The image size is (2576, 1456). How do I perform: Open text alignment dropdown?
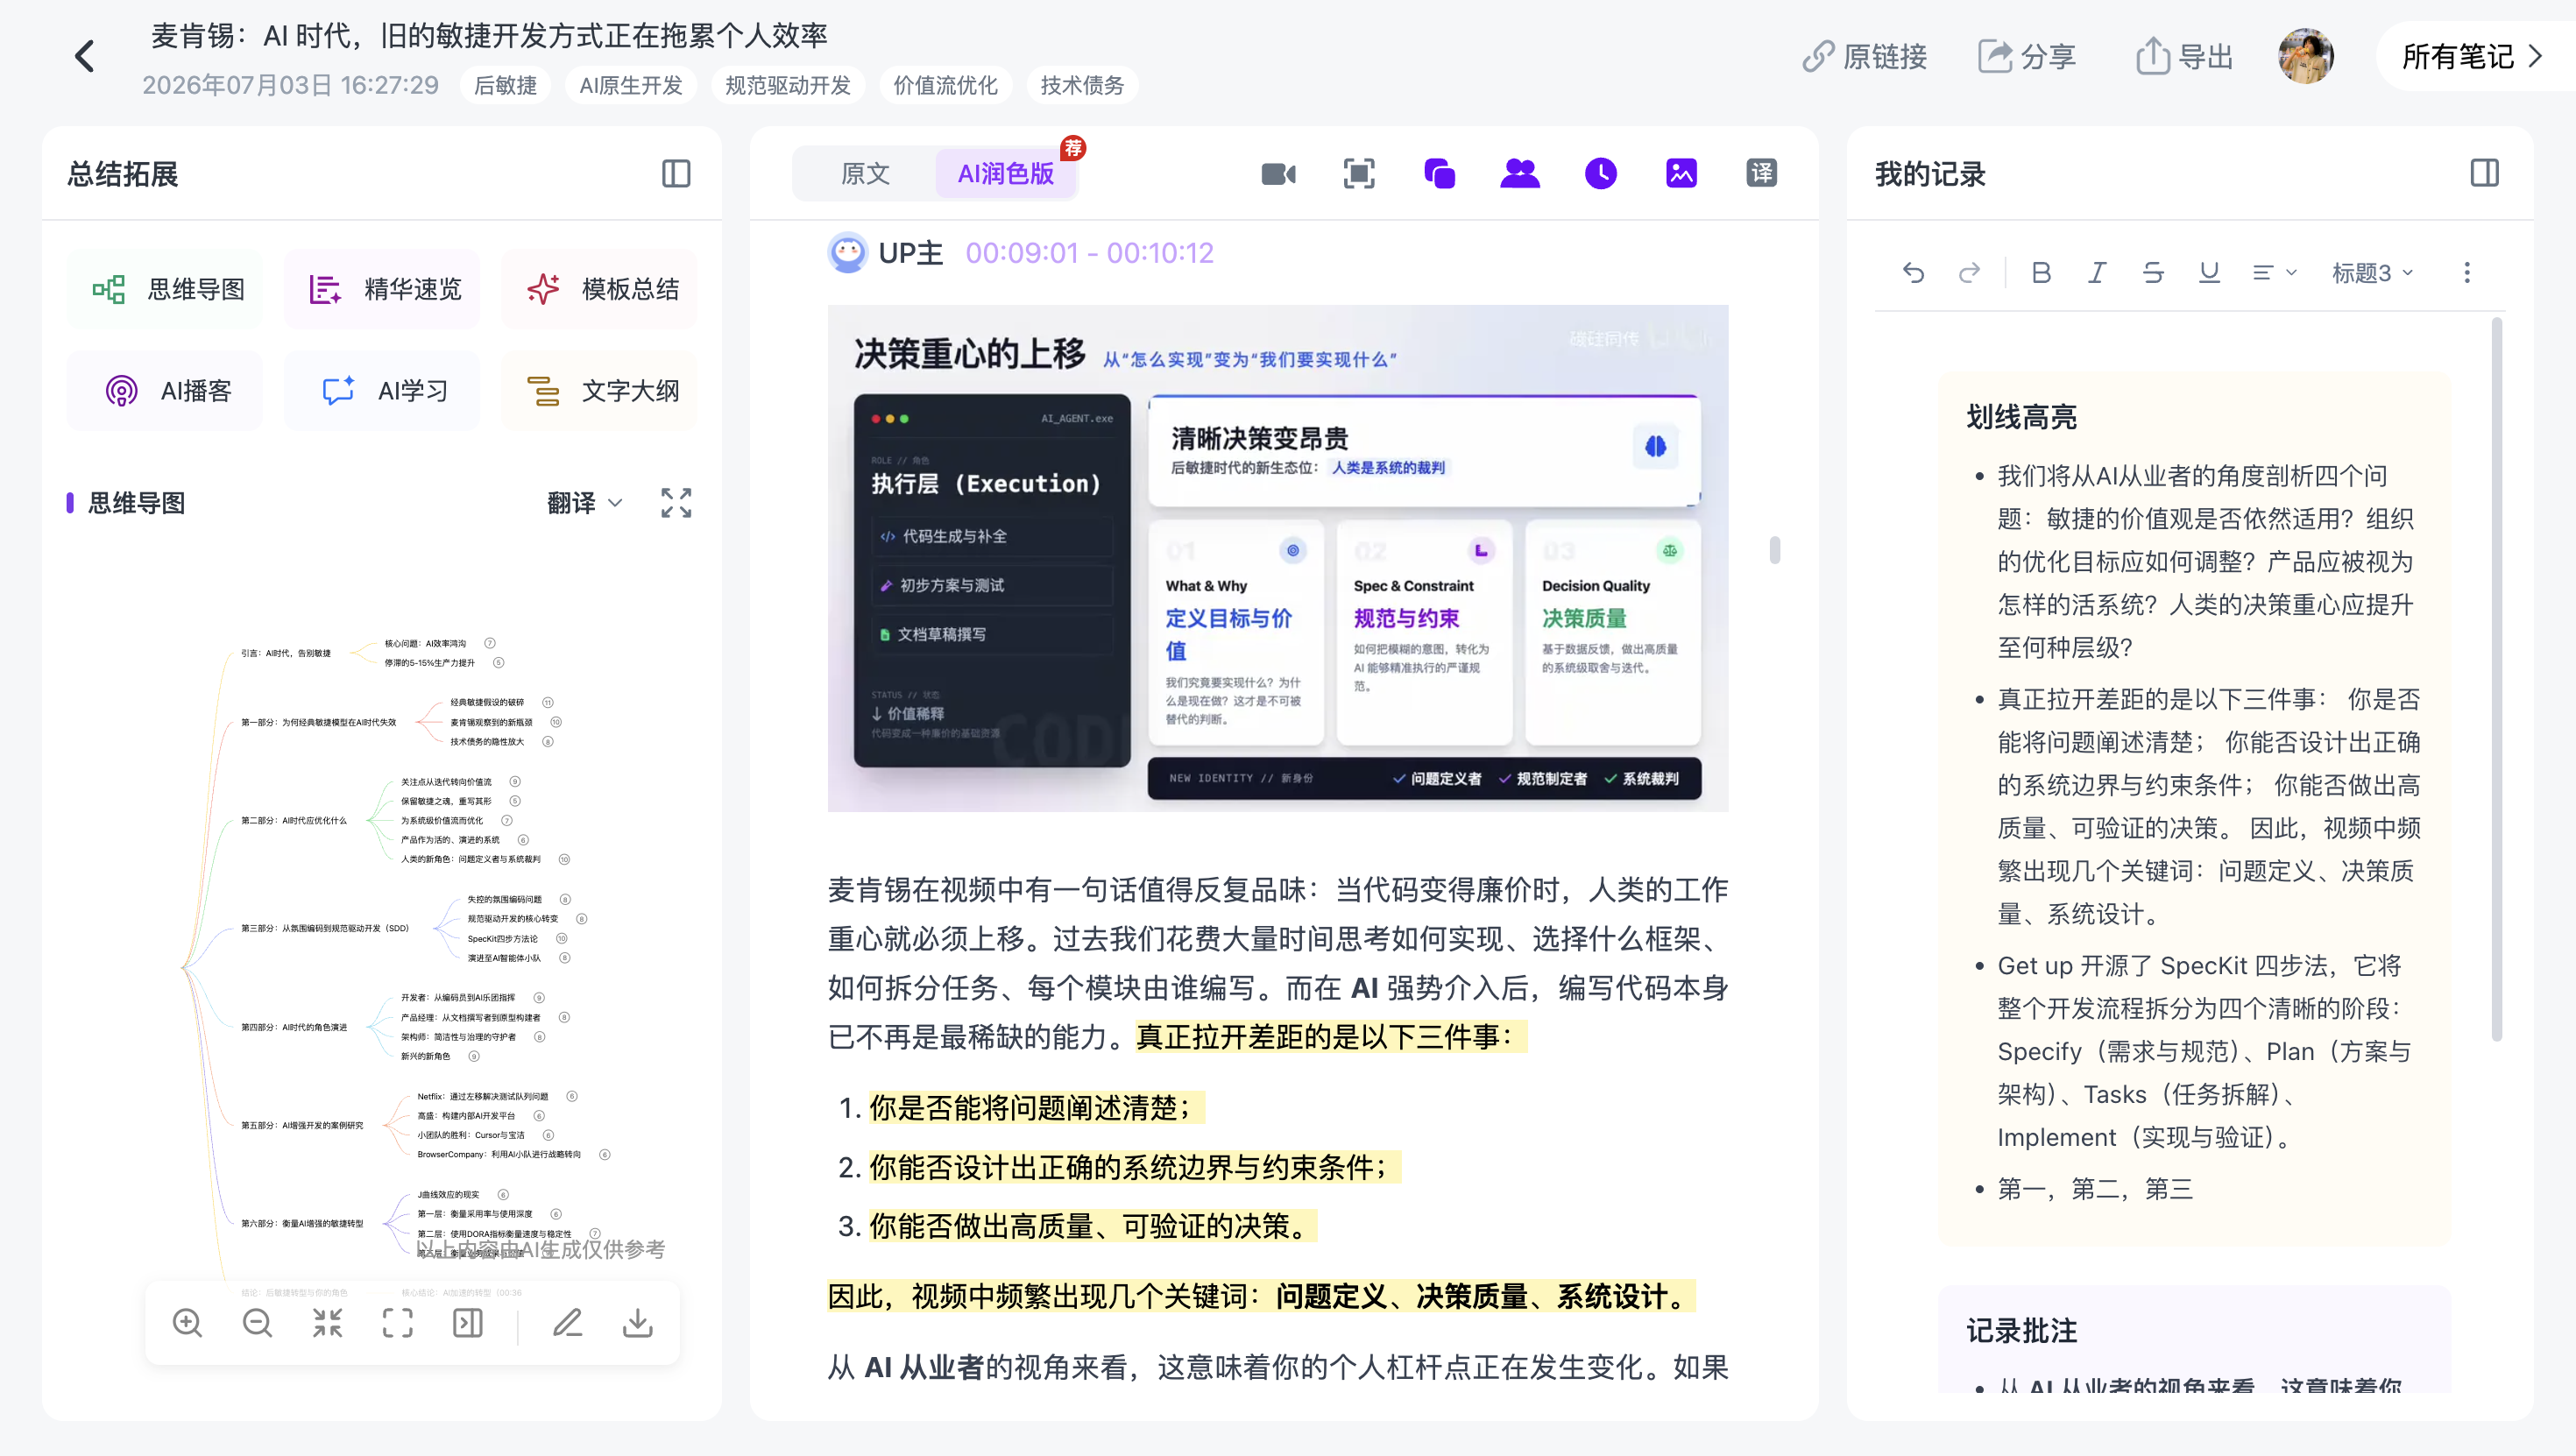point(2274,273)
